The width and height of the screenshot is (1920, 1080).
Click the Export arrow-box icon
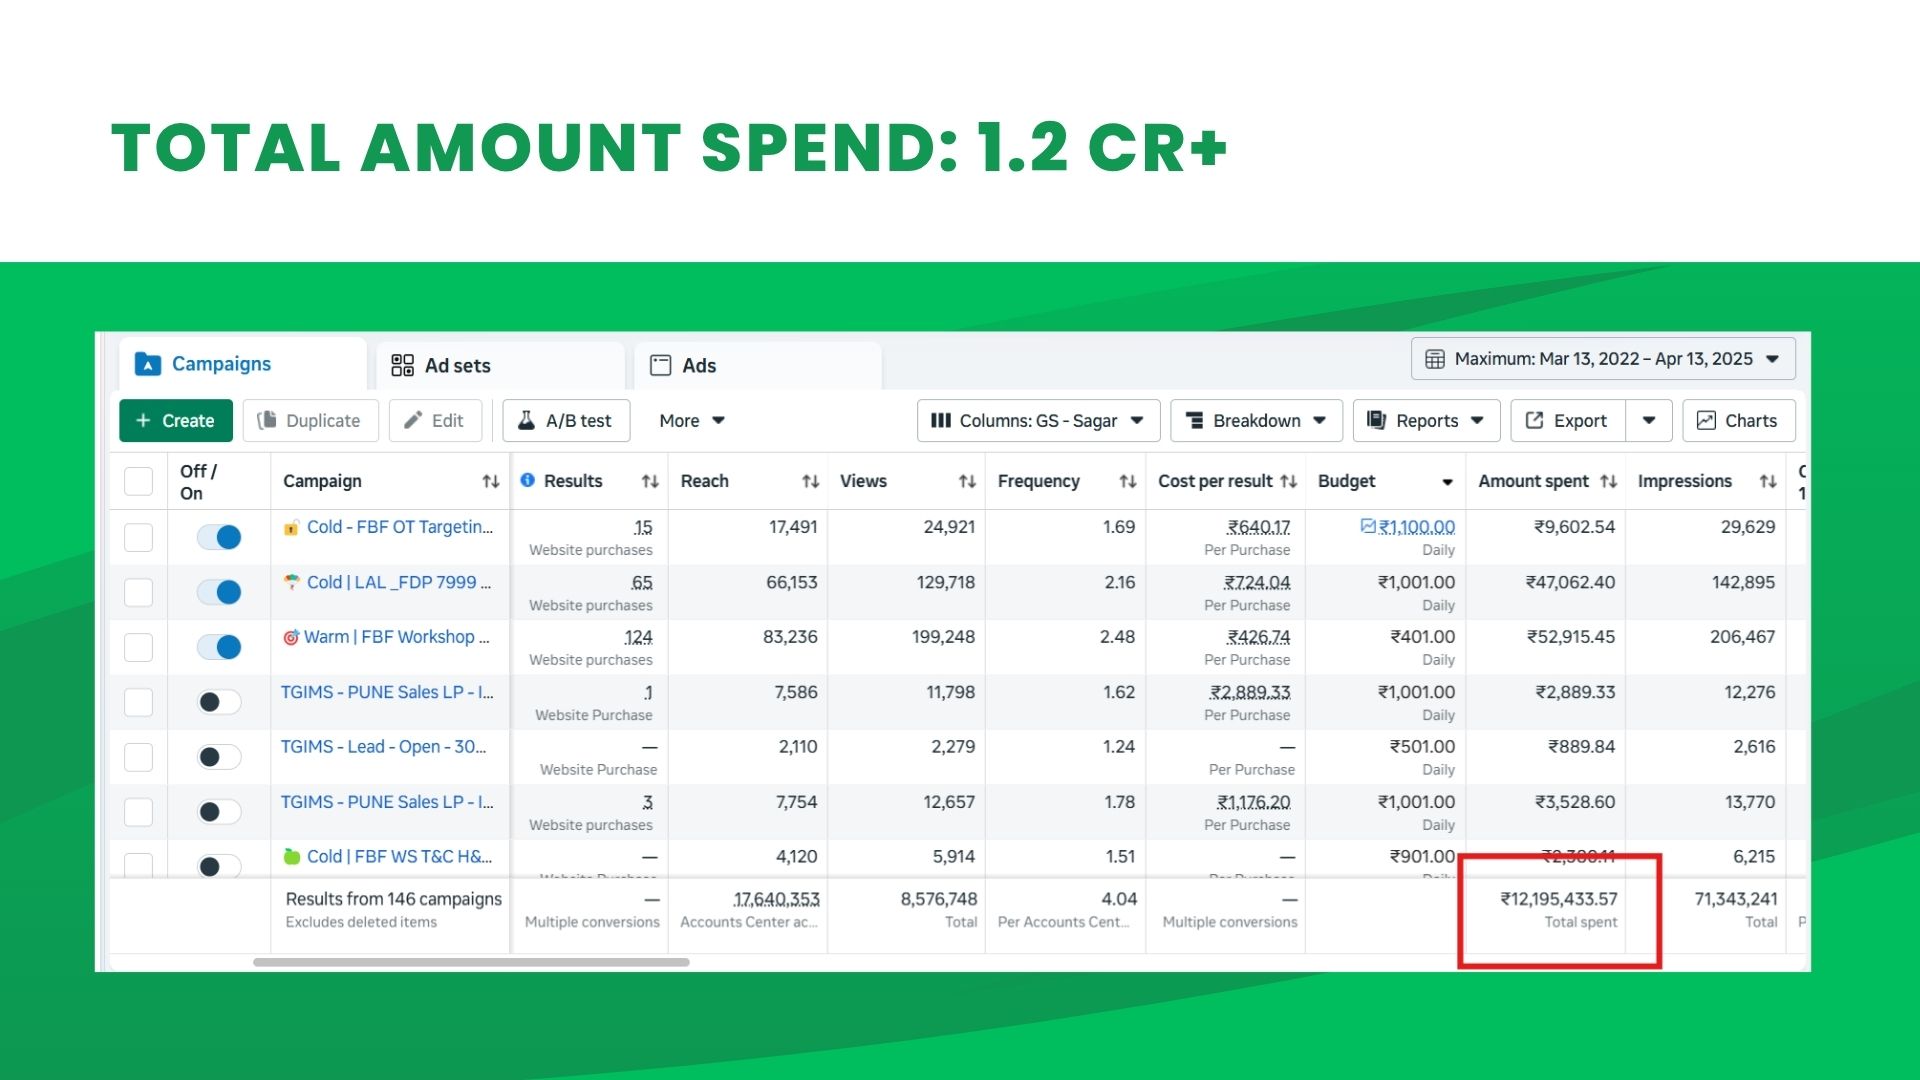pos(1534,421)
